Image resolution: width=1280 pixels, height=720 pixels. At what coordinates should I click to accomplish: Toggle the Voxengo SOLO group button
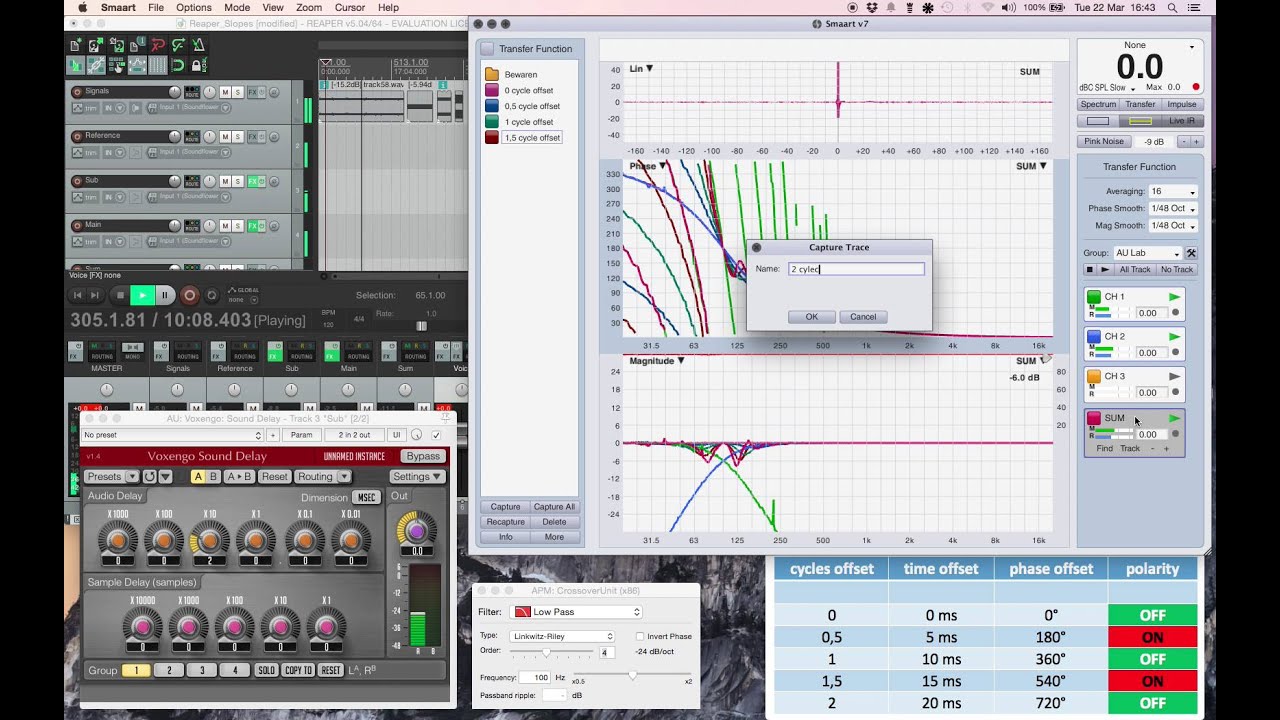point(266,670)
